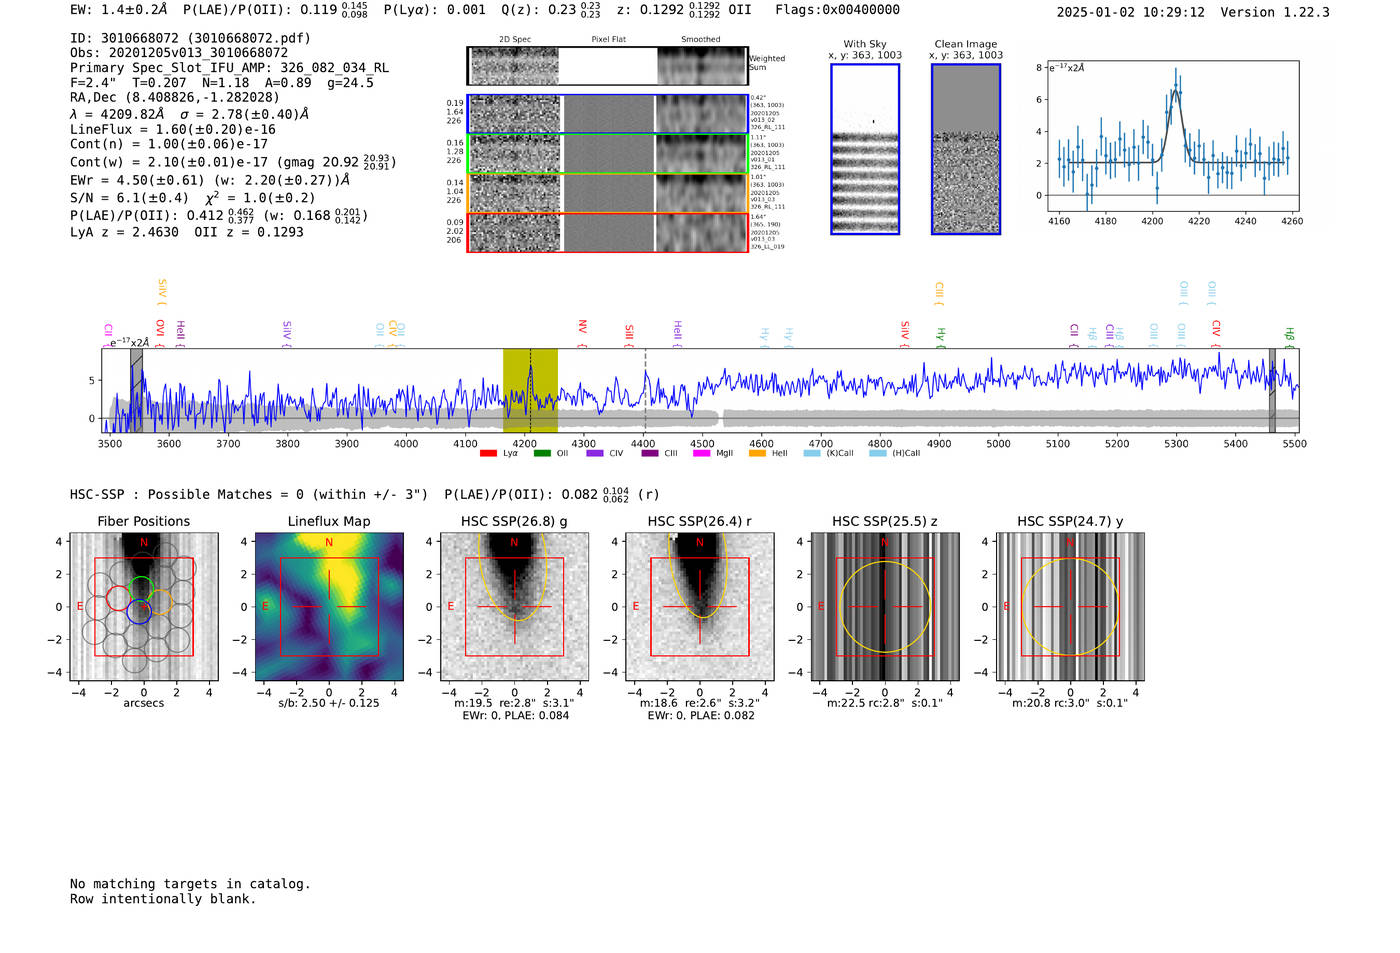This screenshot has height=953, width=1400.
Task: Click the (H)CaII legend swatch
Action: point(878,453)
